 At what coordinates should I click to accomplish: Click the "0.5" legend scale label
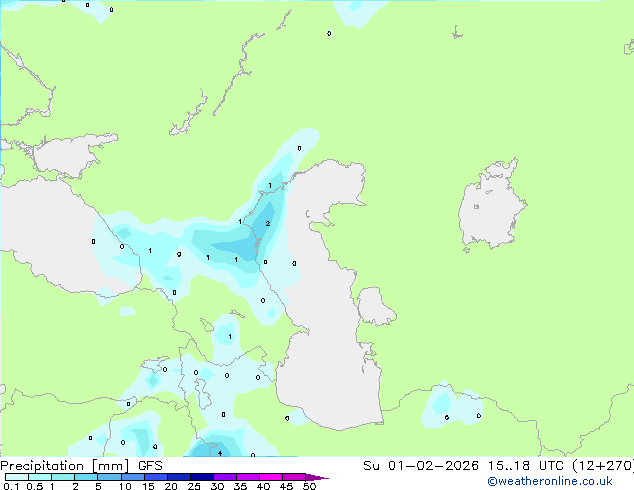point(34,486)
